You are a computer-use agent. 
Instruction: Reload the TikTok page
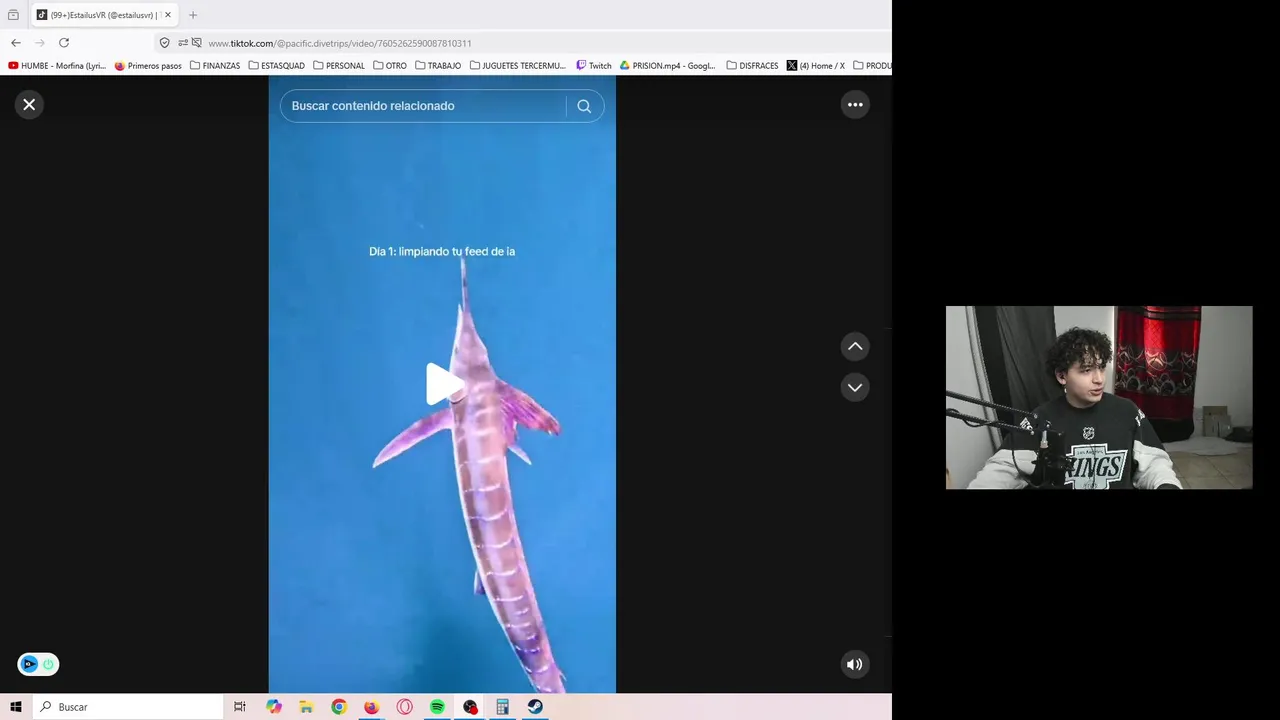[64, 43]
